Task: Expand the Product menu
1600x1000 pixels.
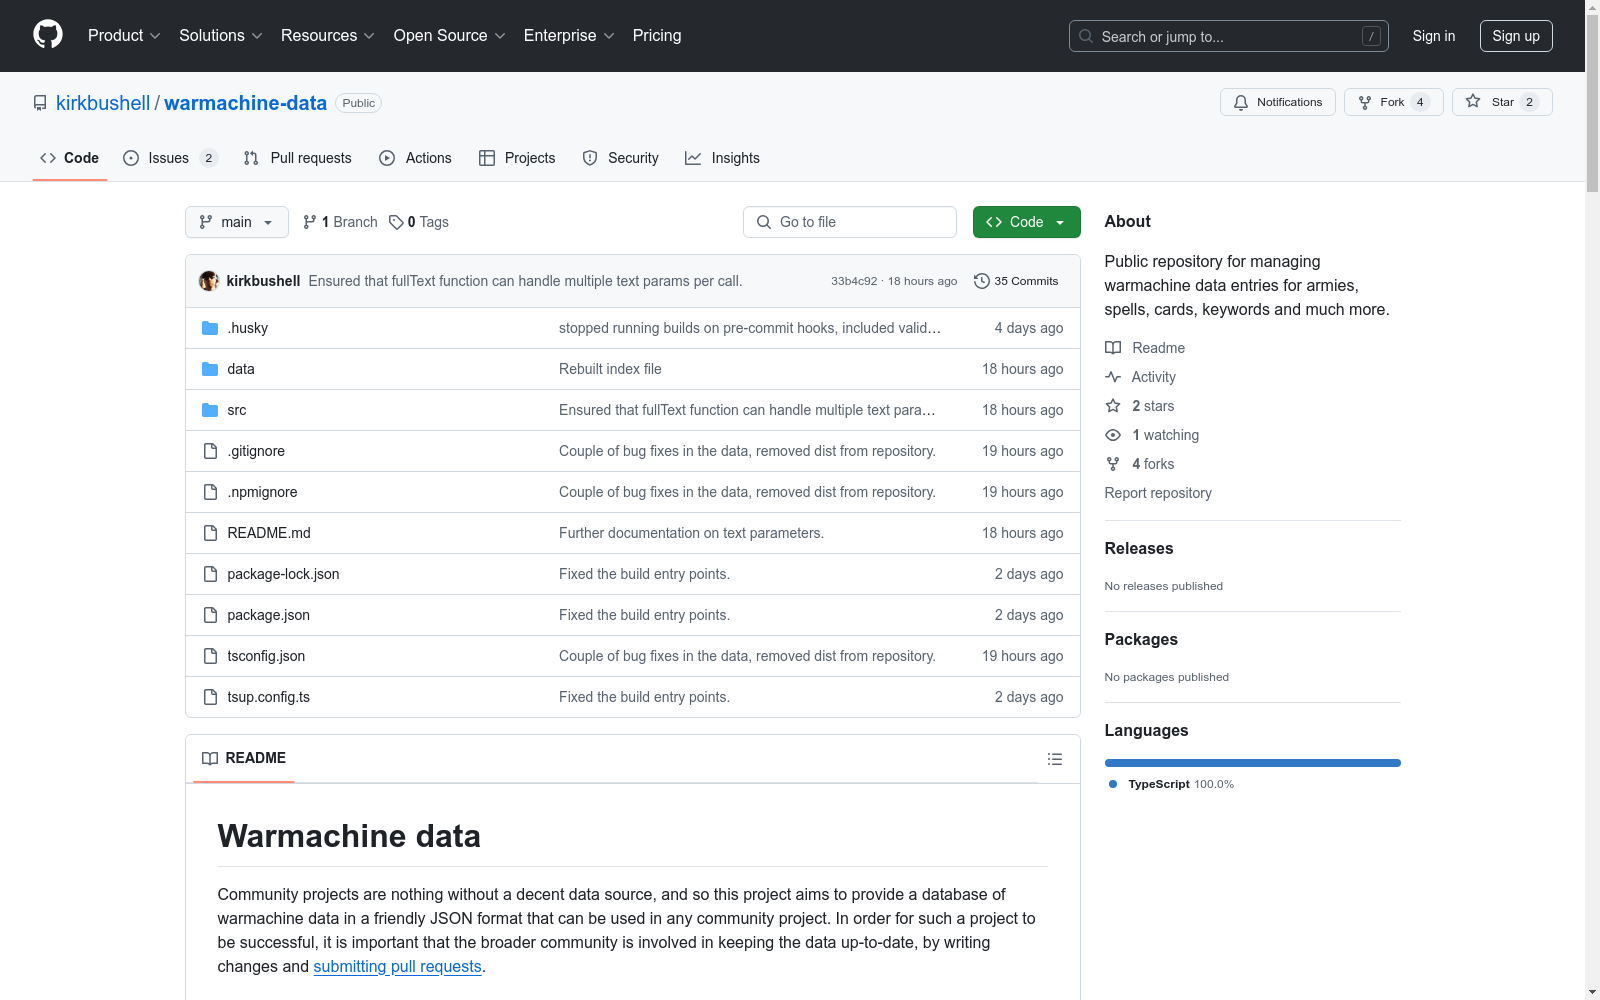Action: coord(124,36)
